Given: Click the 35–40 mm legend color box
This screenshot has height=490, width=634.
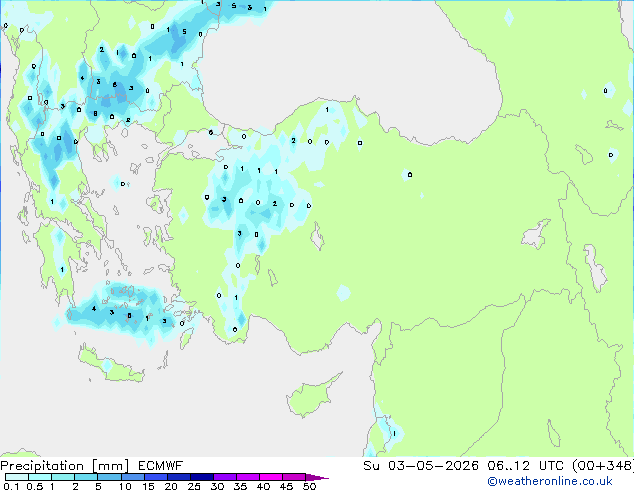Looking at the screenshot, I should [247, 477].
